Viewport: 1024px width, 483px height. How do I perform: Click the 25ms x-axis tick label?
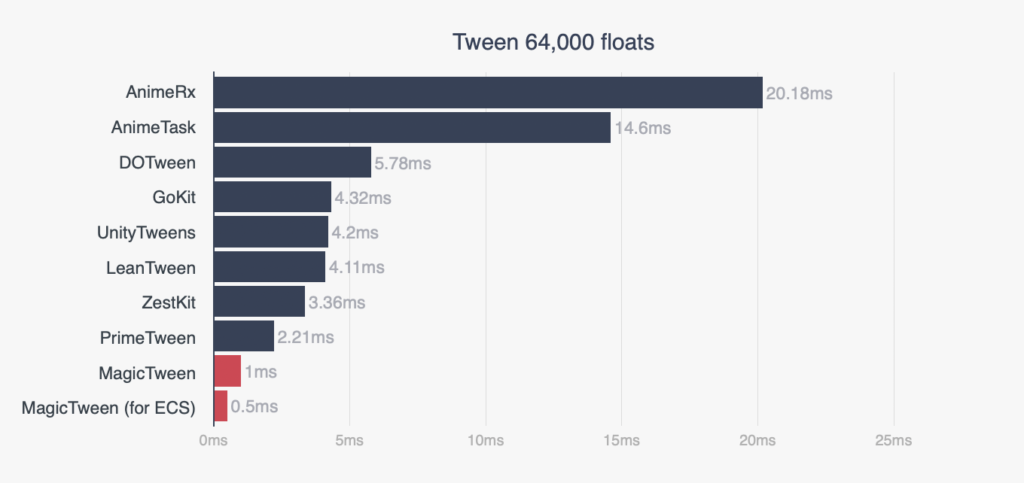[x=893, y=441]
